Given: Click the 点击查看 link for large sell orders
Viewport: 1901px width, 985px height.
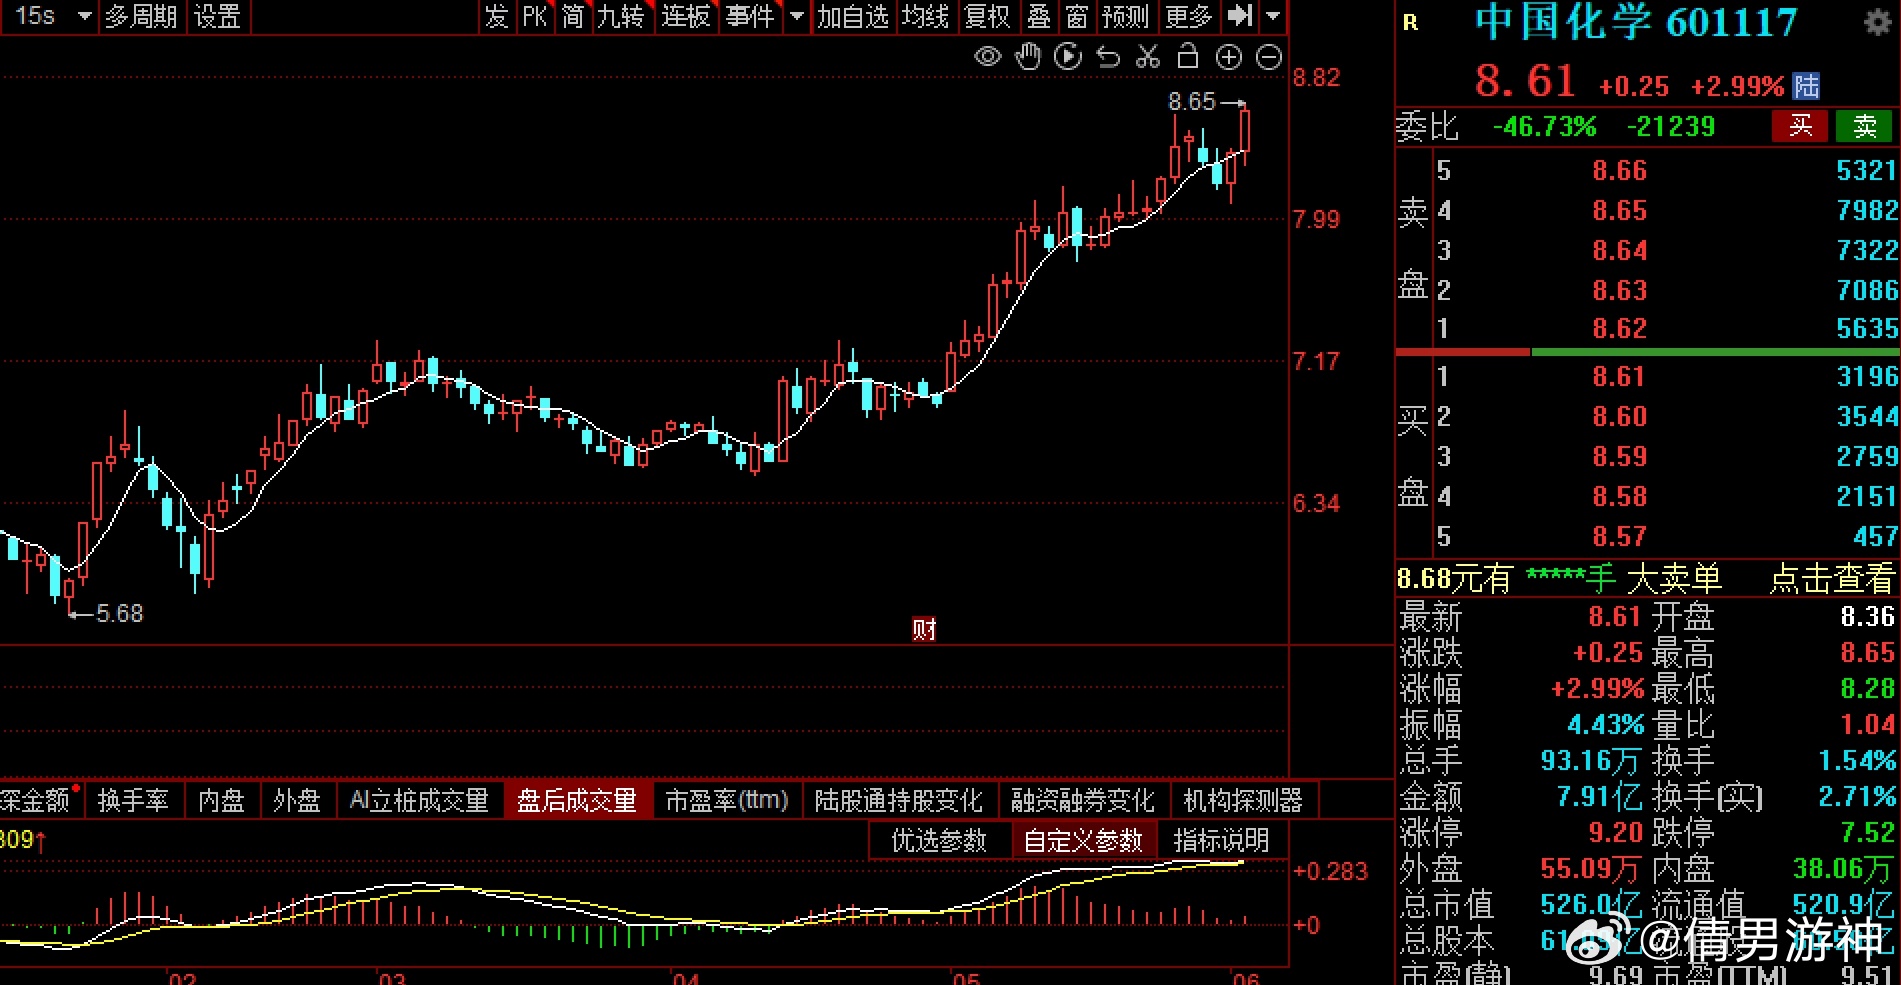Looking at the screenshot, I should click(1832, 580).
